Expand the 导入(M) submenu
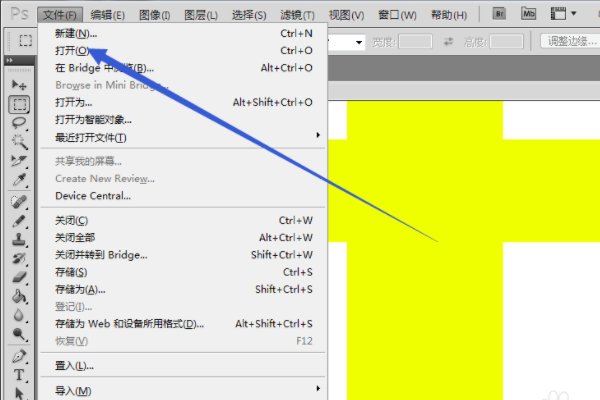600x400 pixels. point(183,391)
